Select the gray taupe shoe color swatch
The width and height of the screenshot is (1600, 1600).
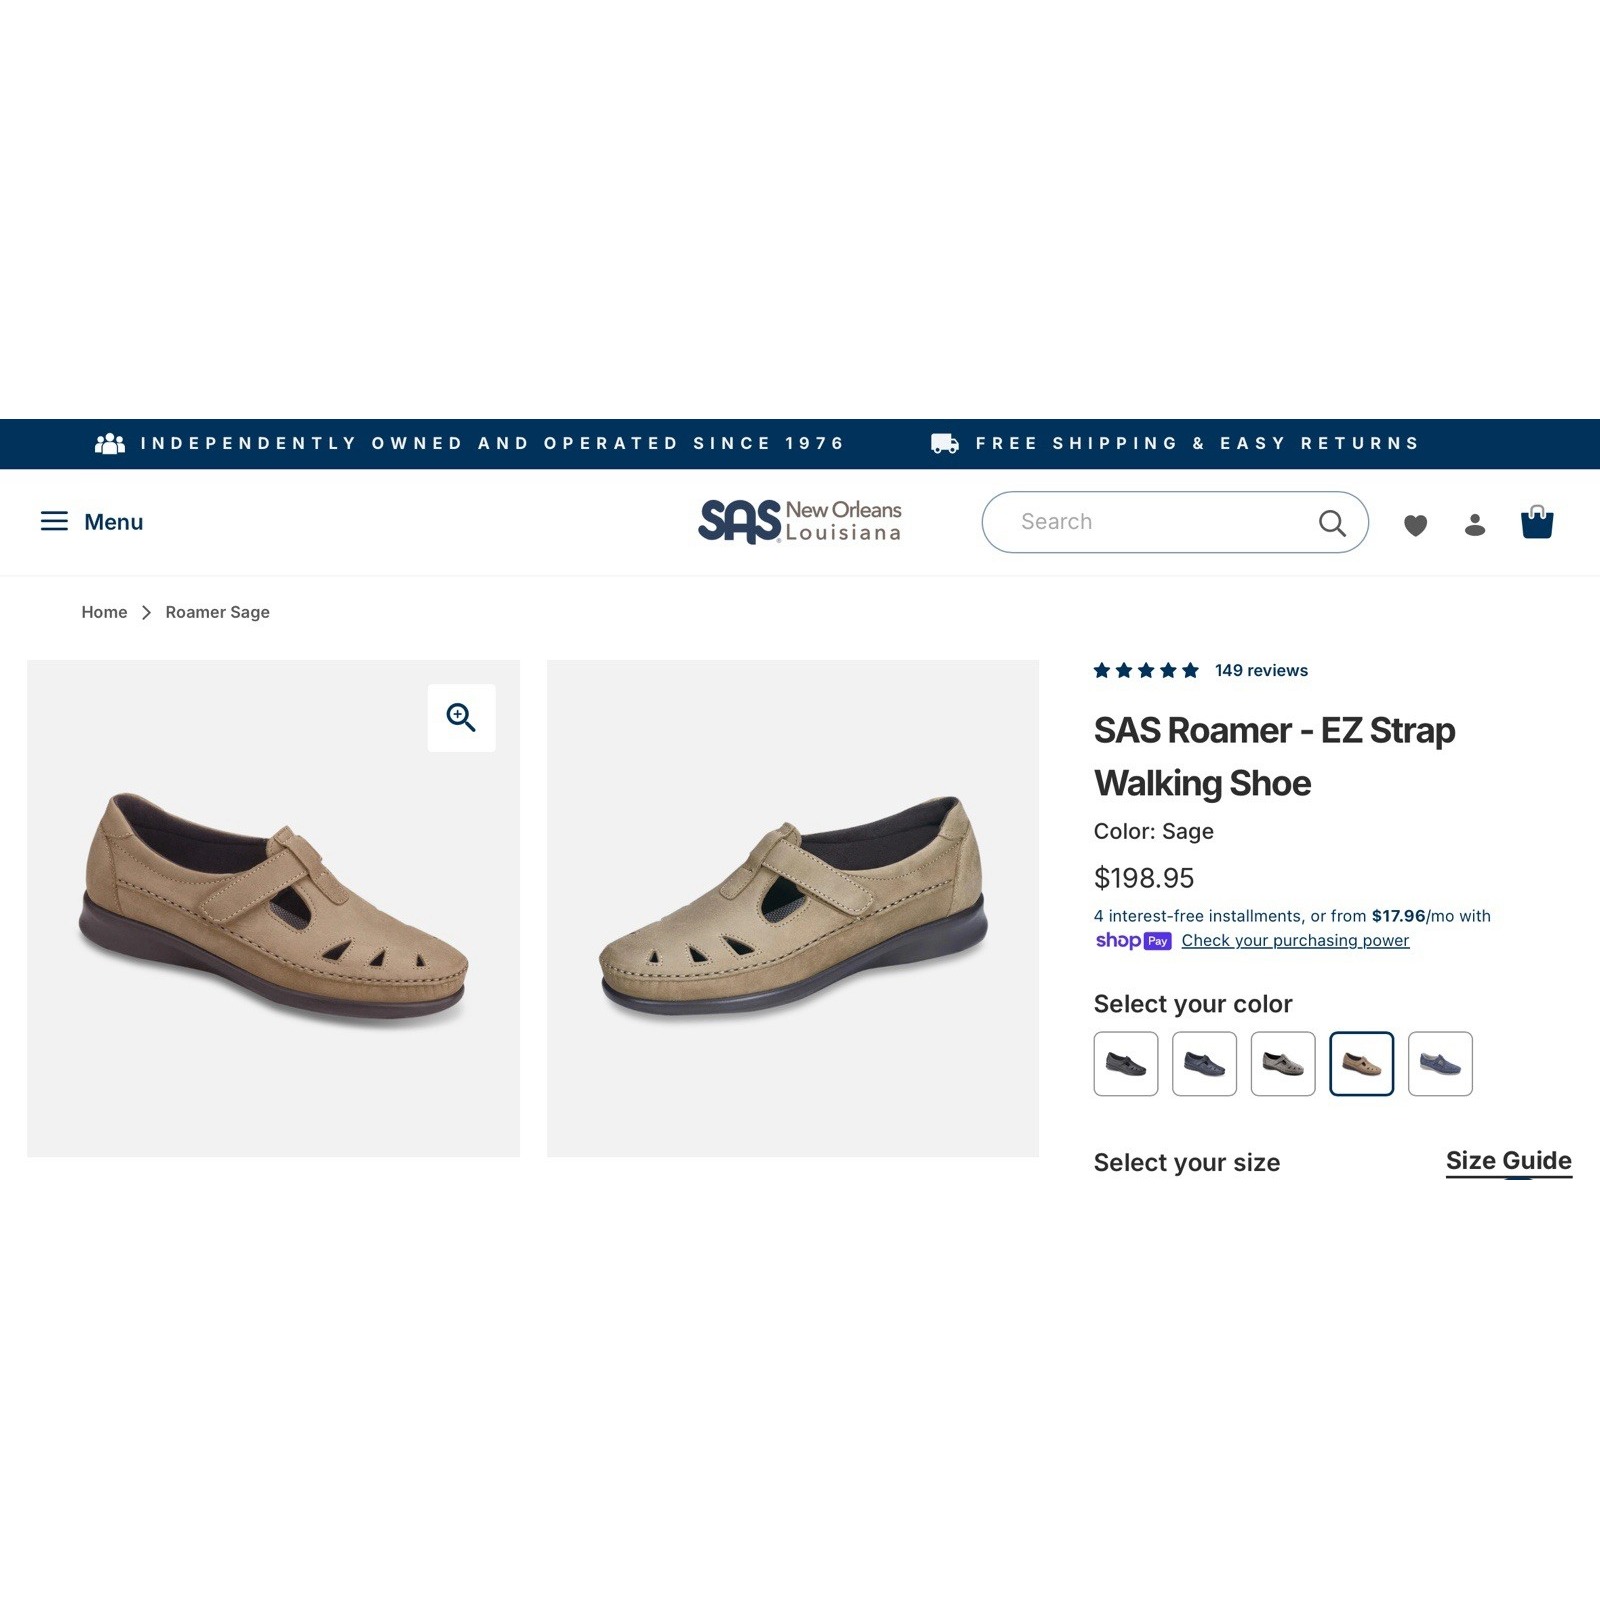click(1283, 1064)
